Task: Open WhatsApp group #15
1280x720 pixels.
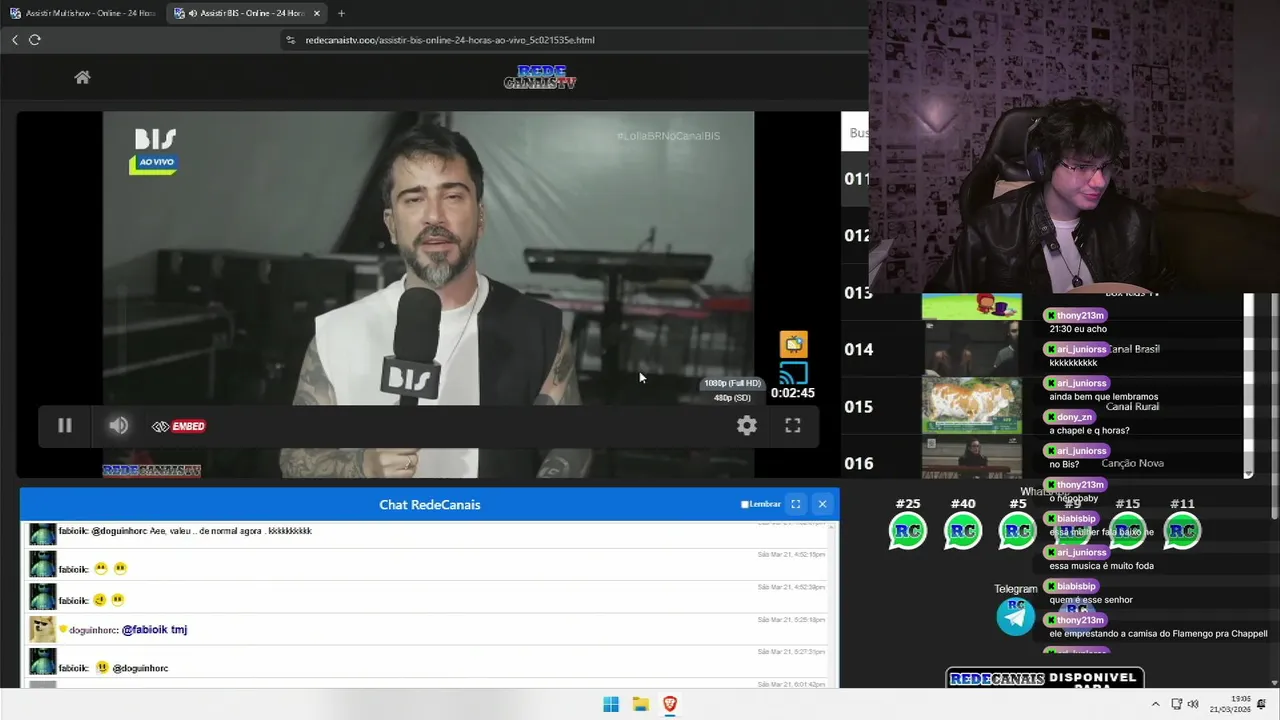Action: (x=1128, y=531)
